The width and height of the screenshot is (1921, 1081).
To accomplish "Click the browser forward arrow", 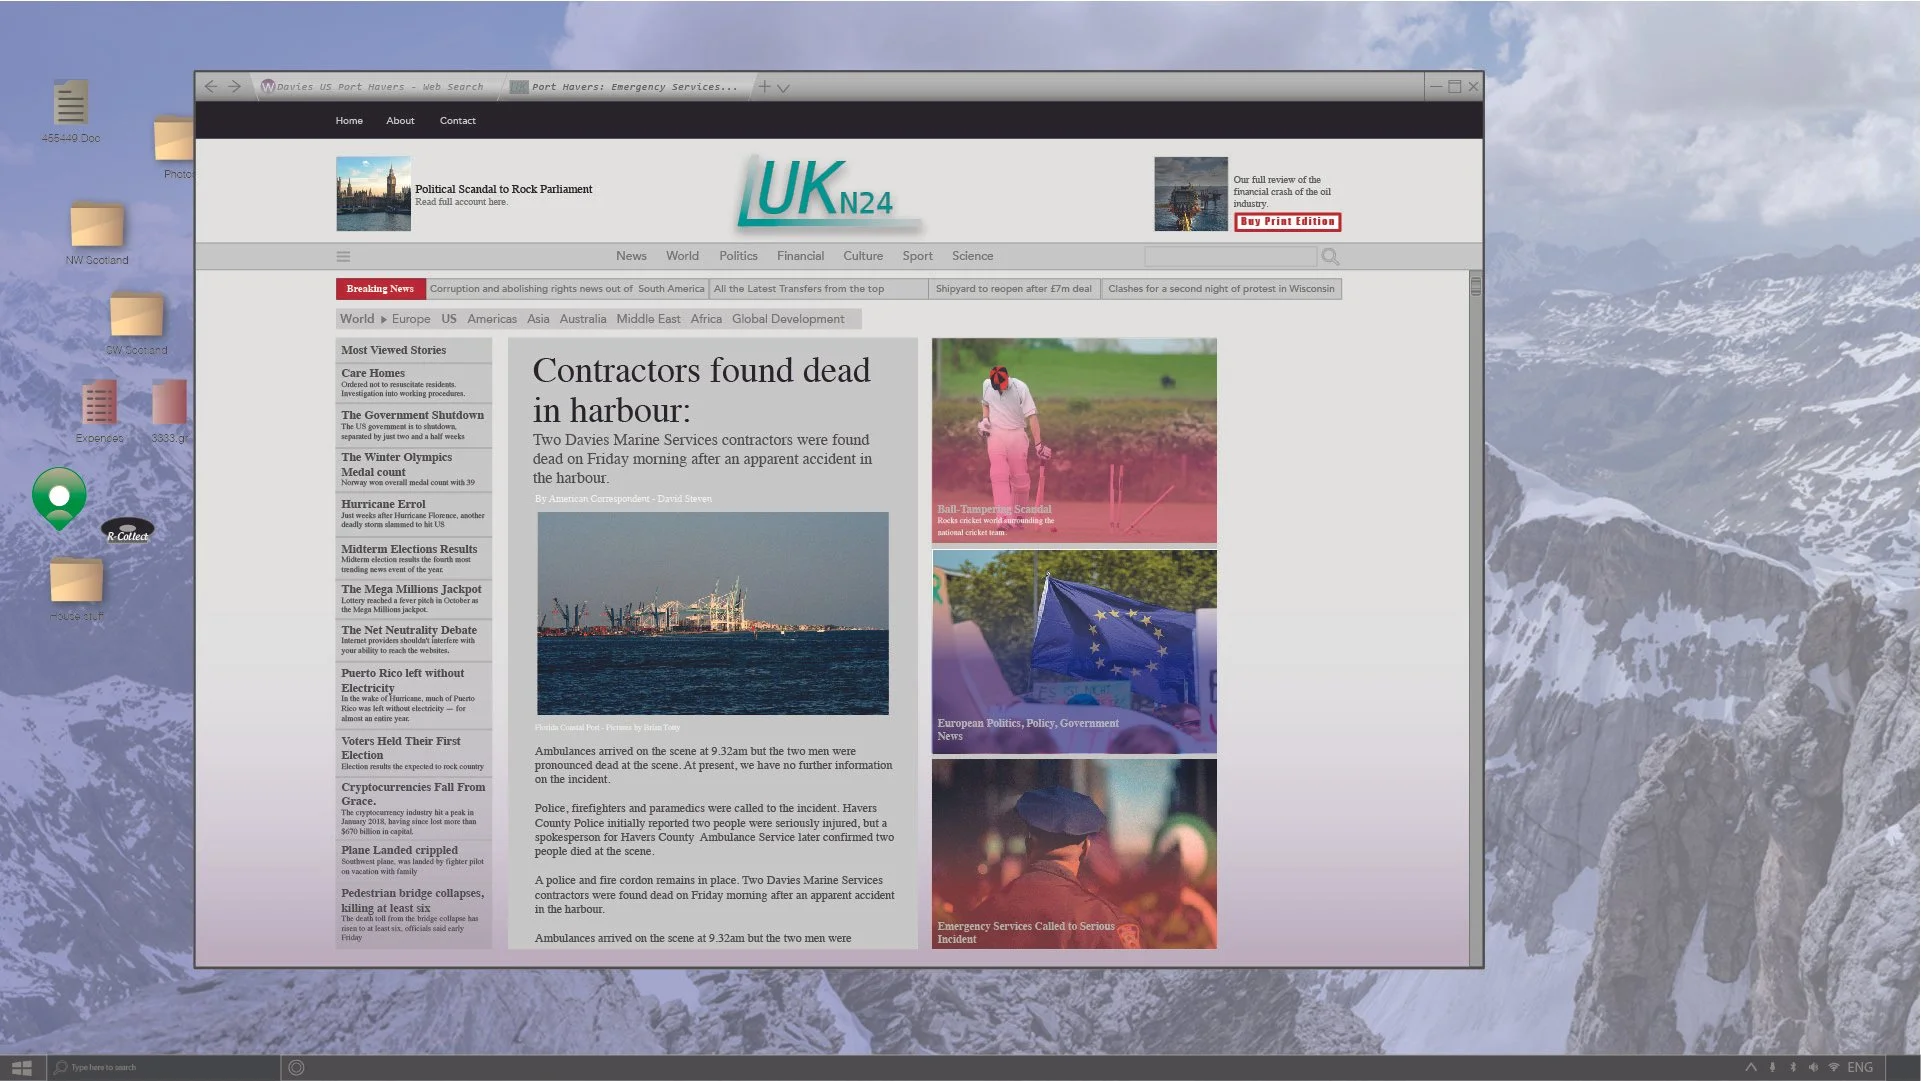I will (235, 87).
